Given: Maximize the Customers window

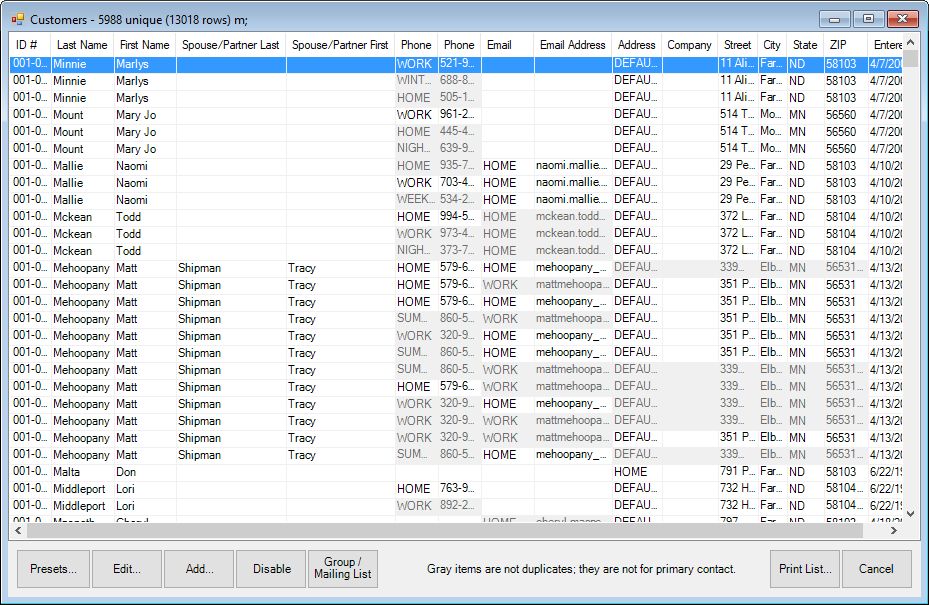Looking at the screenshot, I should [869, 19].
